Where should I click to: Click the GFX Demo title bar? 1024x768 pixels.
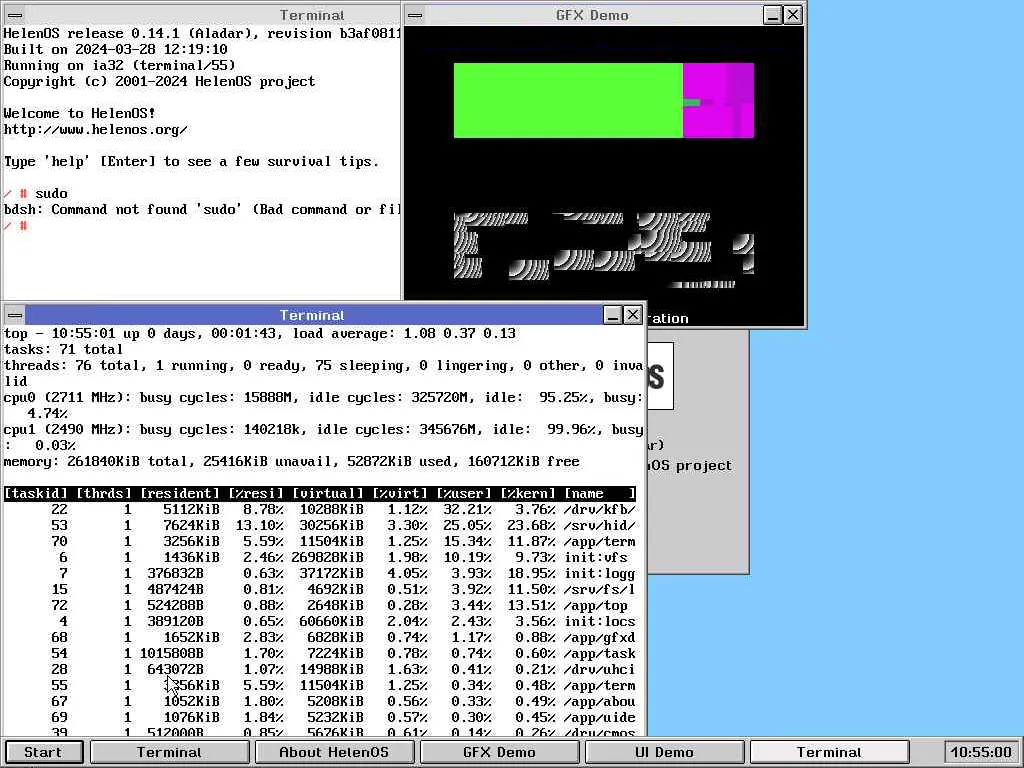592,15
